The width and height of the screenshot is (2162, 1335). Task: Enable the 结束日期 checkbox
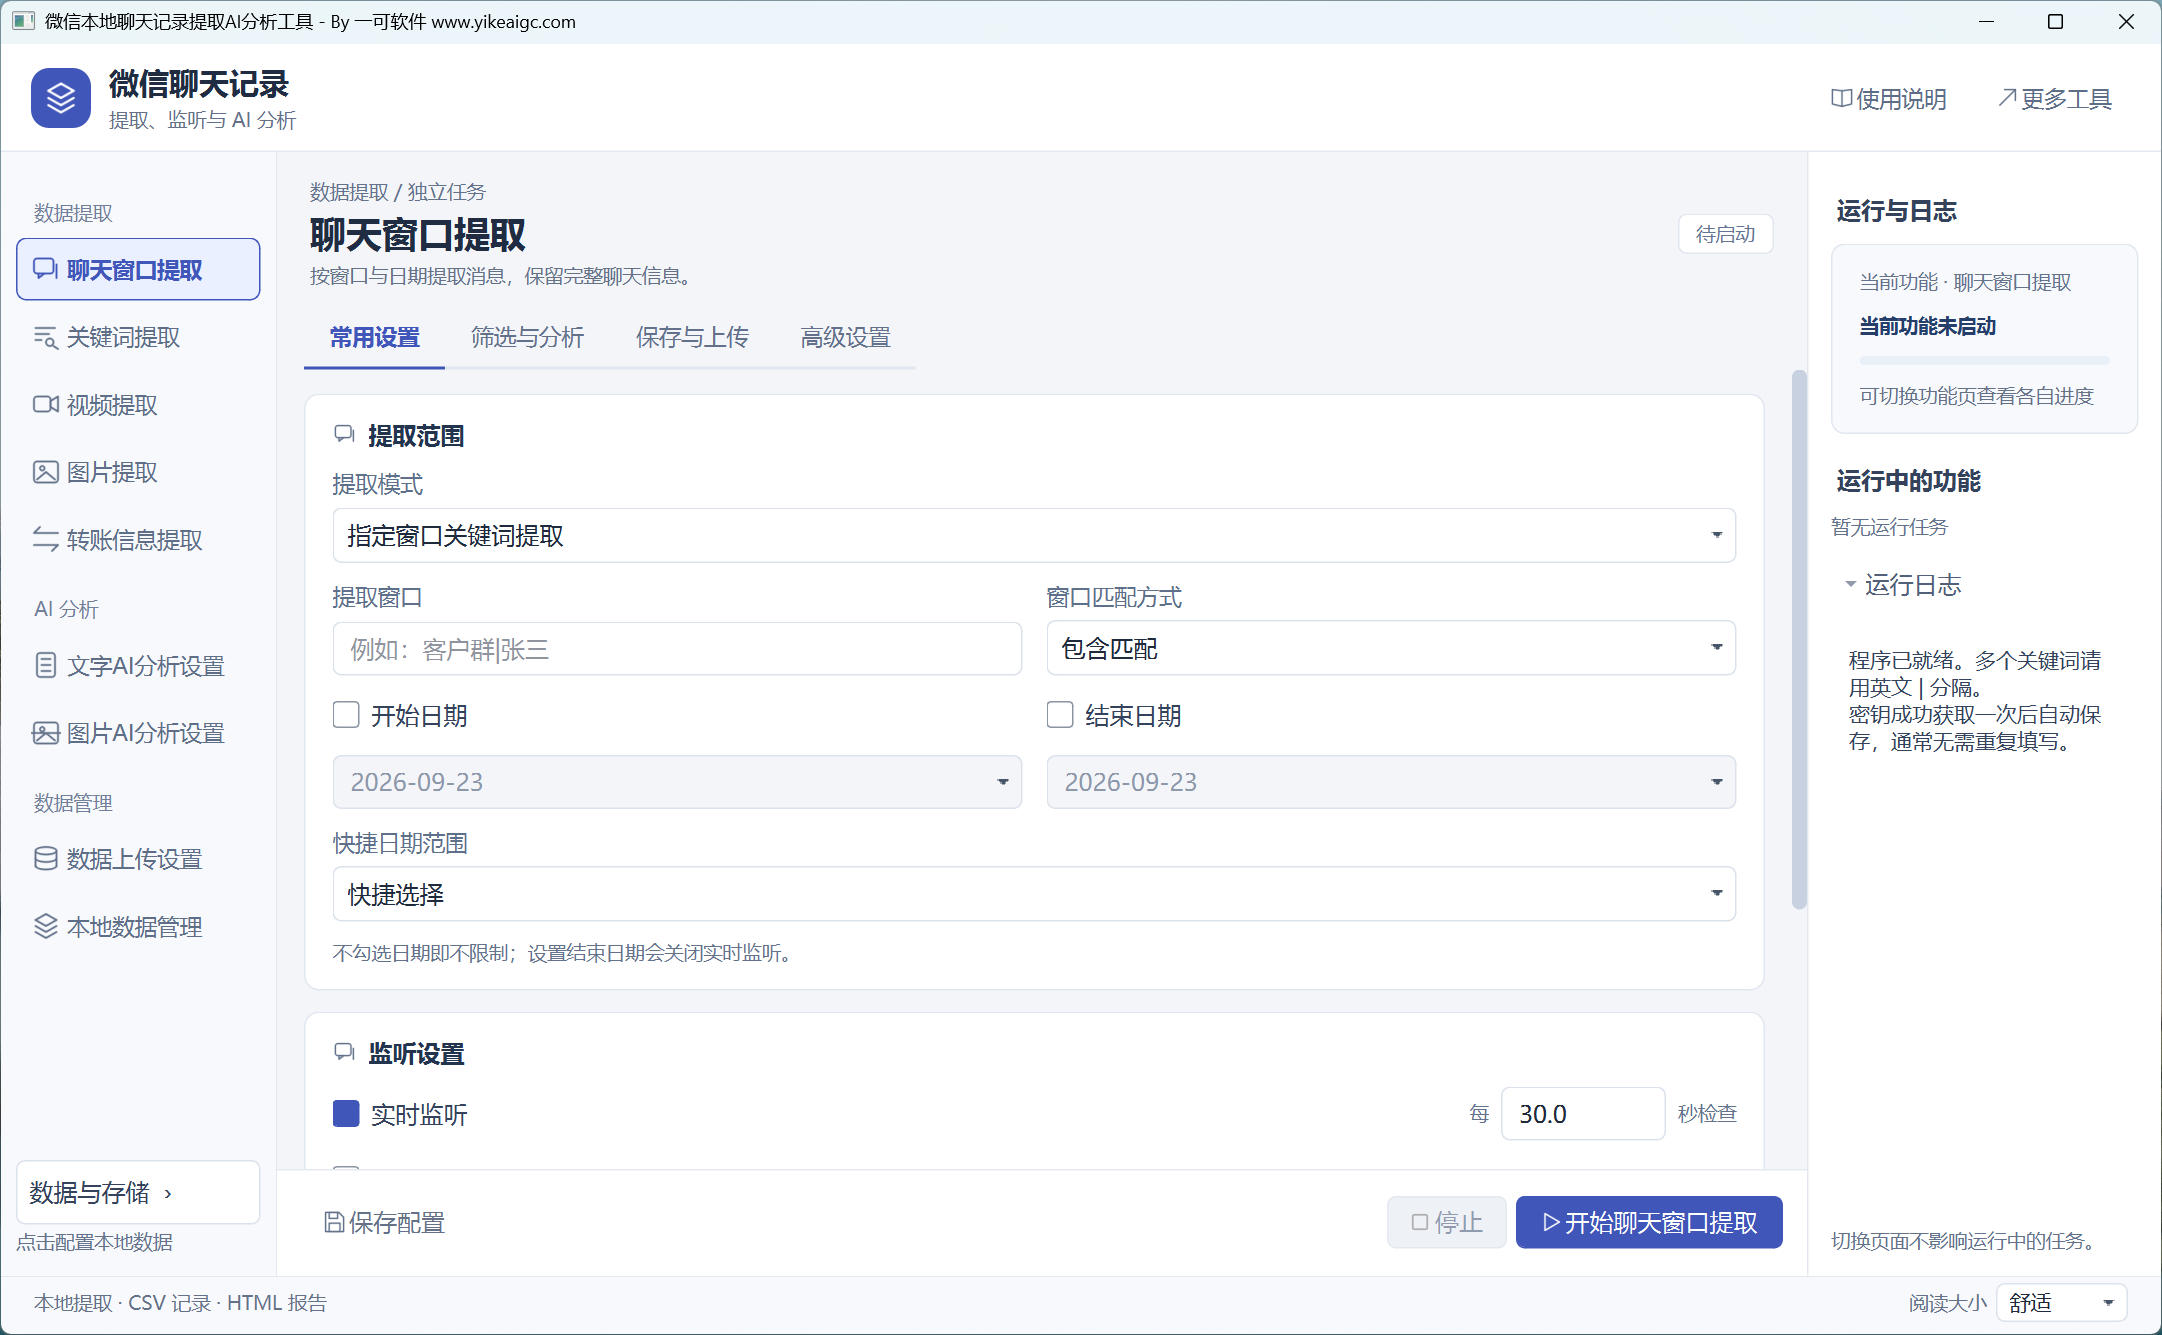pyautogui.click(x=1060, y=715)
